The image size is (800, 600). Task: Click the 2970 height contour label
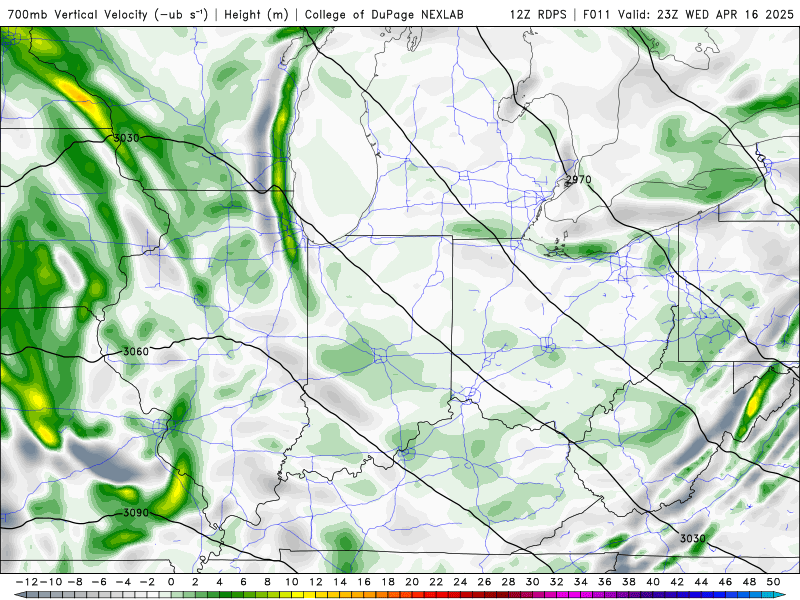point(579,180)
